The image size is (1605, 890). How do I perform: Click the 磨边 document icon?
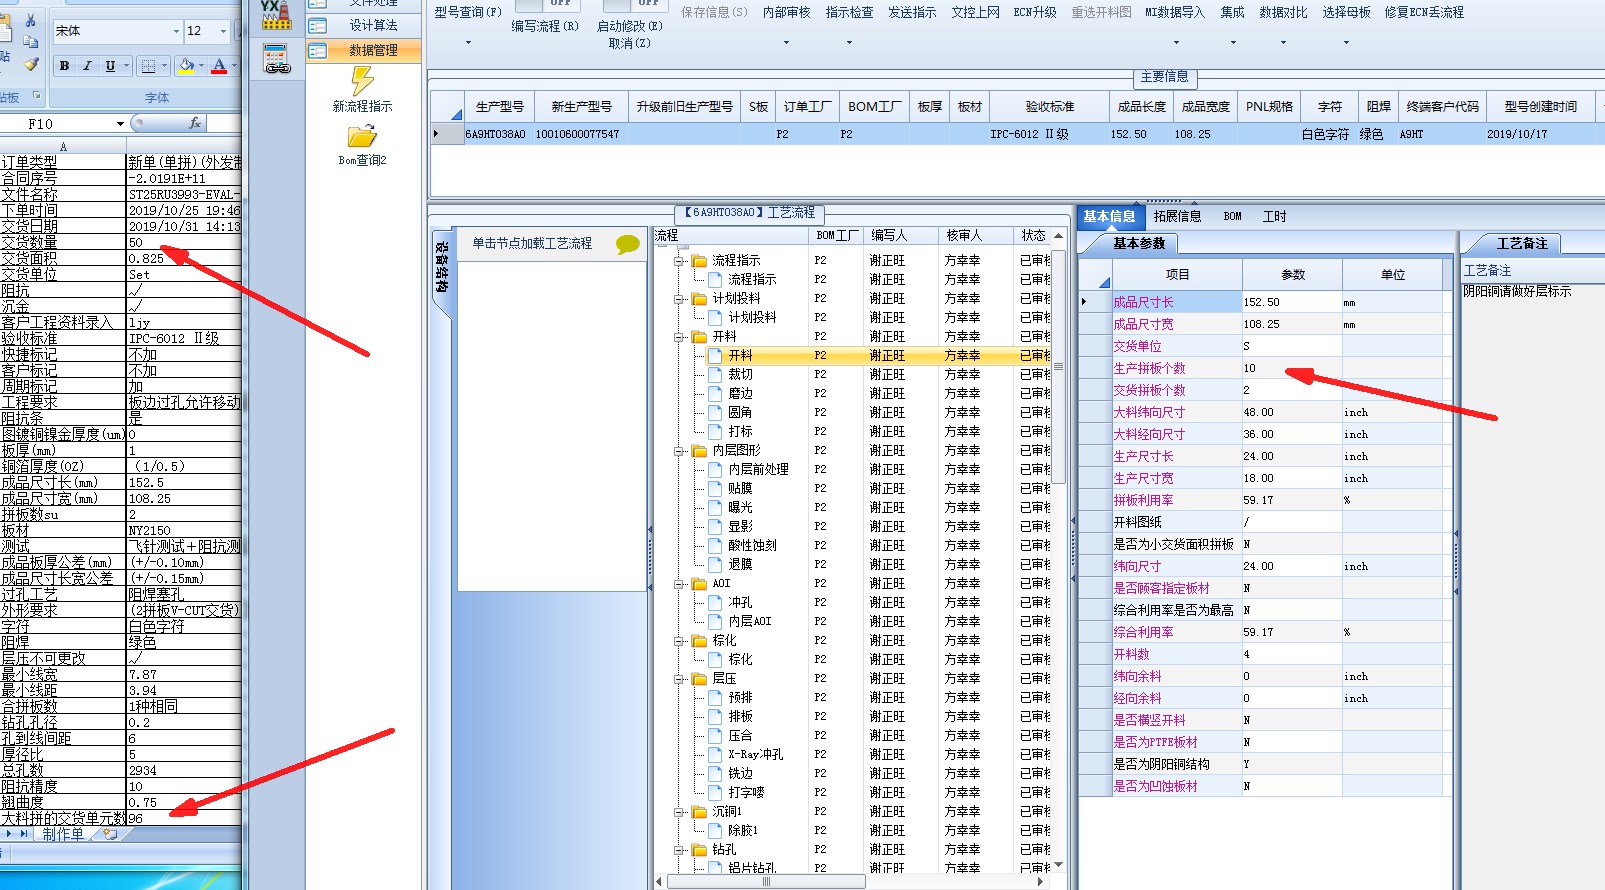[715, 394]
